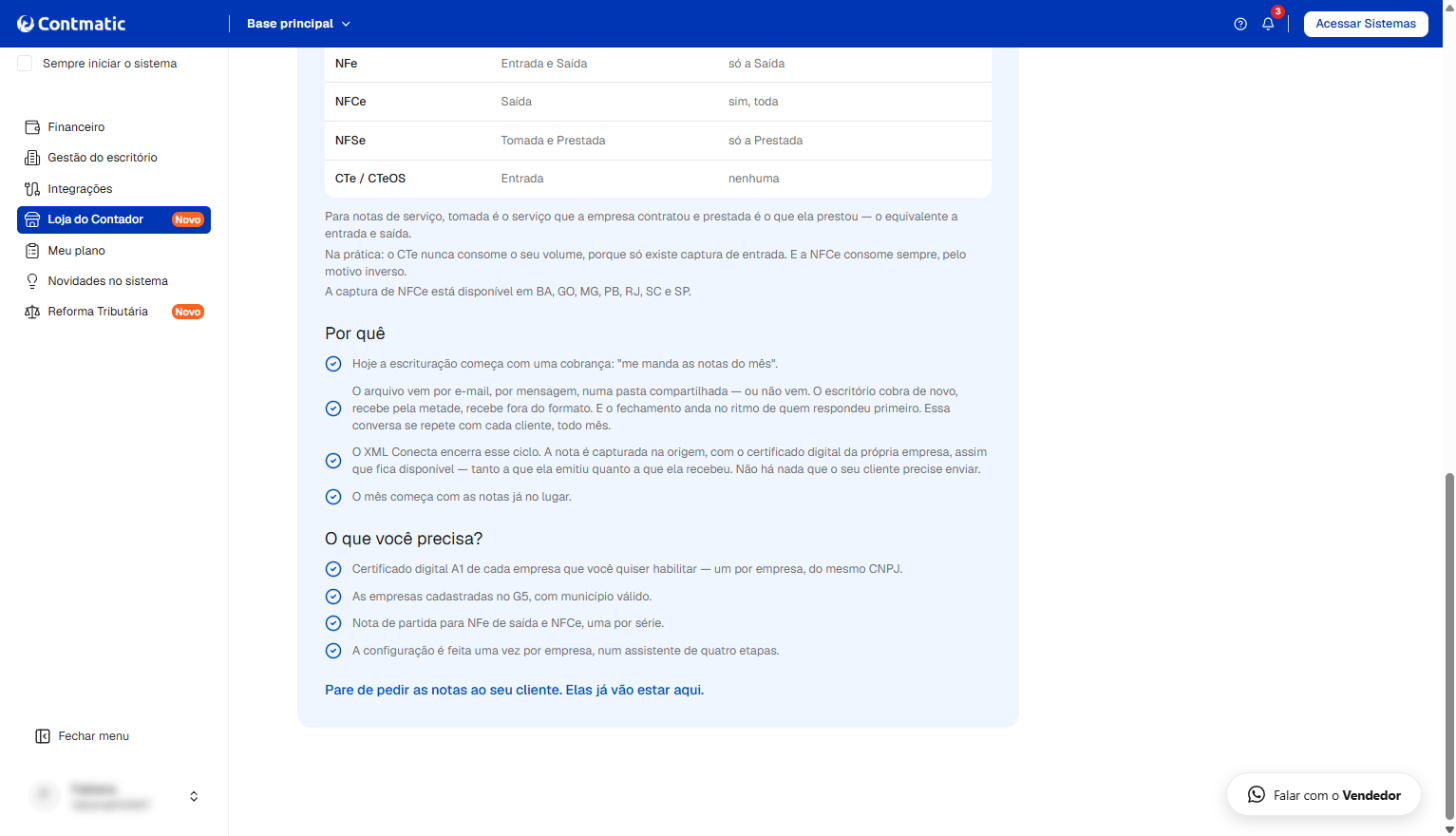Click the Novo badge on Reforma Tributária

(x=188, y=312)
